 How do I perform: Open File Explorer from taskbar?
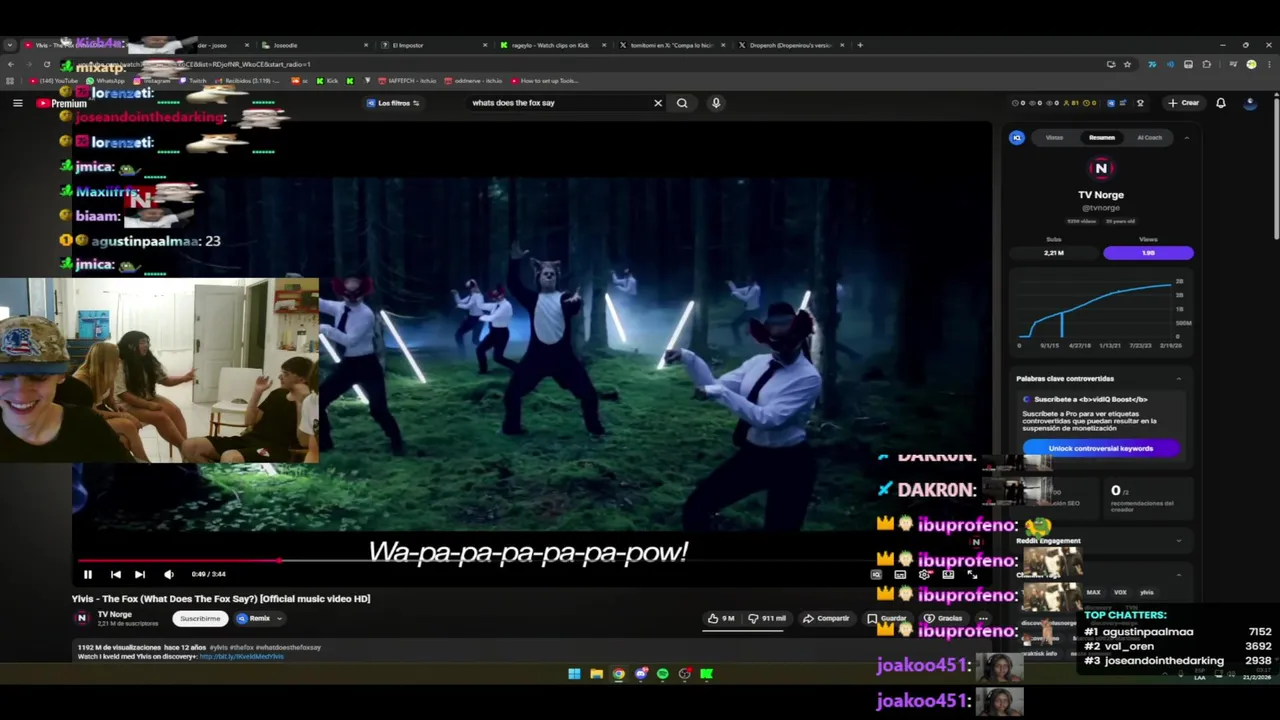click(x=596, y=674)
